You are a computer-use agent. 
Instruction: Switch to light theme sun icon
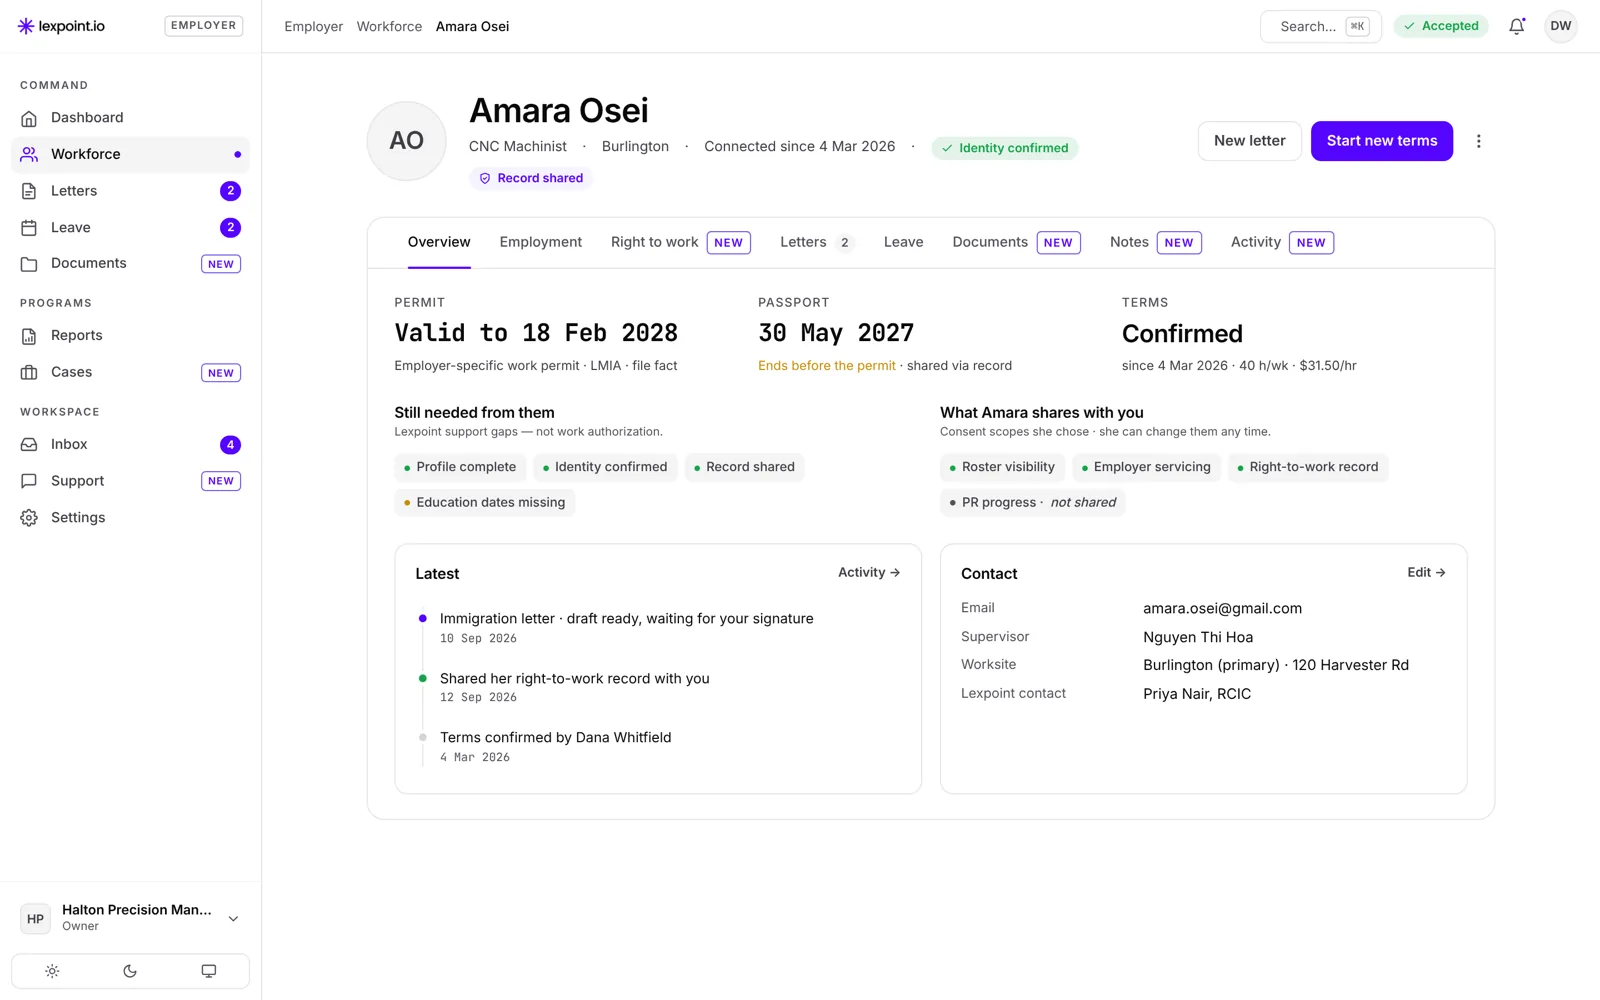pyautogui.click(x=52, y=971)
